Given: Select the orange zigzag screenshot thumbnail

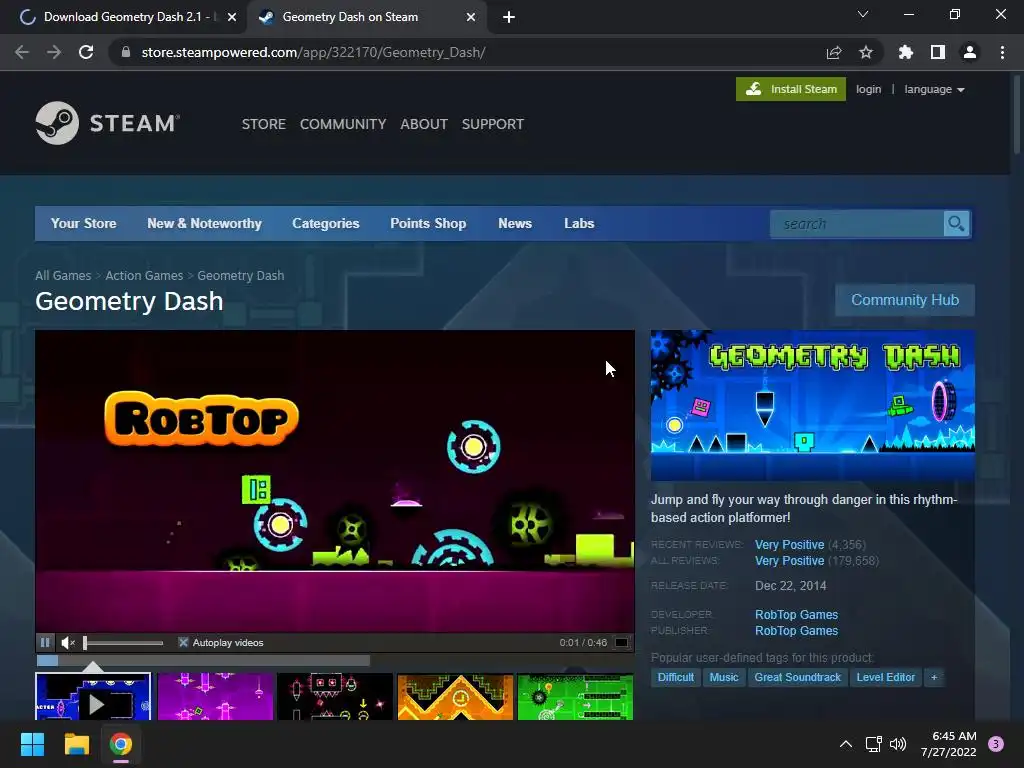Looking at the screenshot, I should [455, 696].
